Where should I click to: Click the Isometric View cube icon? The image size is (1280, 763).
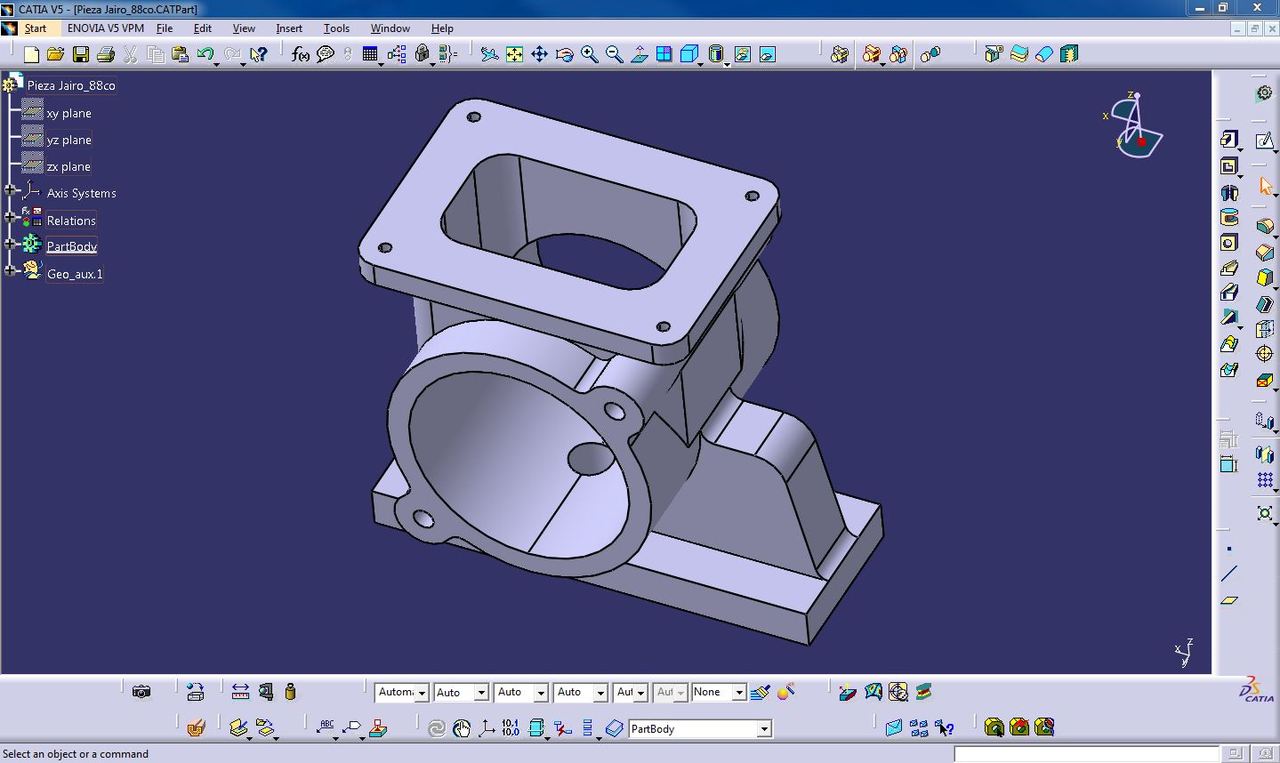point(689,54)
